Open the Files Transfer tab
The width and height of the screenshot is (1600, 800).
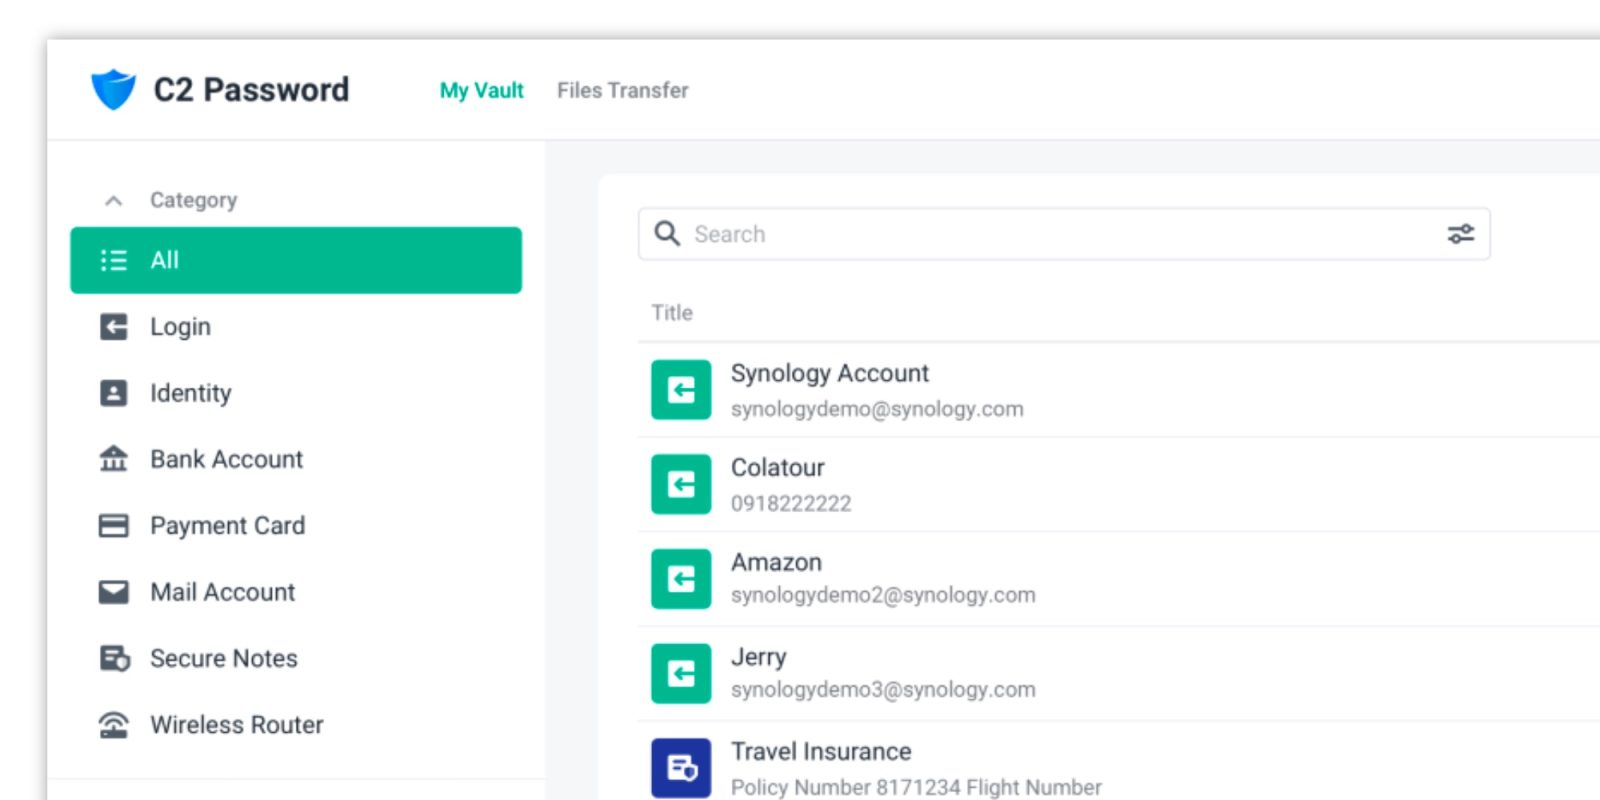point(622,90)
